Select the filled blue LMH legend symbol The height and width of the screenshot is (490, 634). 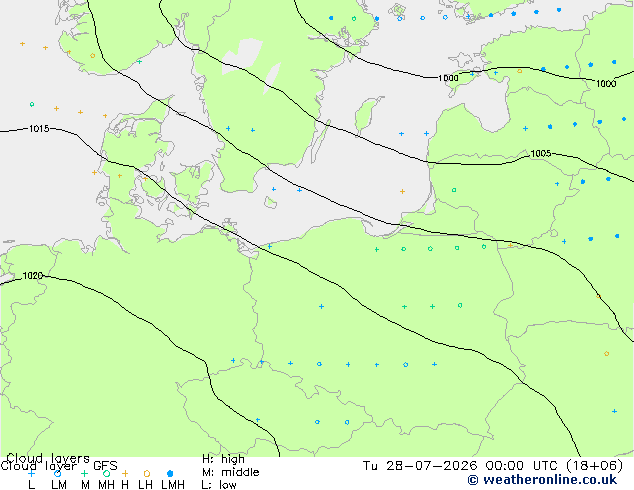click(x=170, y=473)
